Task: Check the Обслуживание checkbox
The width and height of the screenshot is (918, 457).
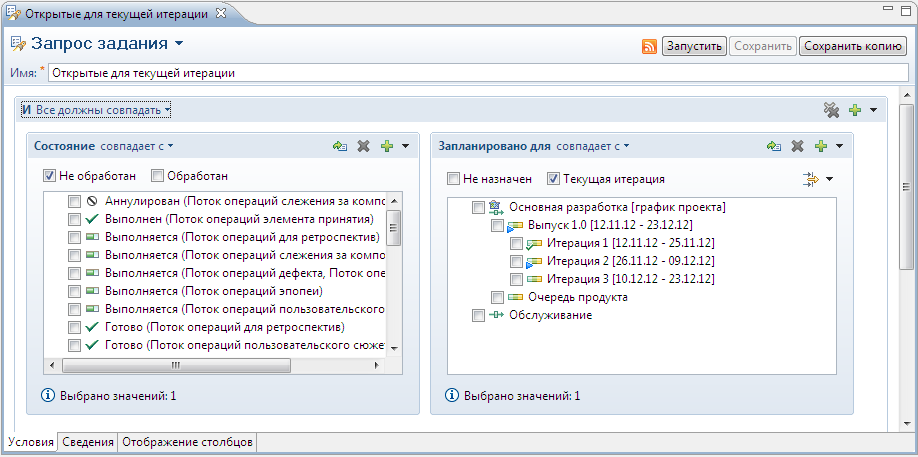Action: click(478, 315)
